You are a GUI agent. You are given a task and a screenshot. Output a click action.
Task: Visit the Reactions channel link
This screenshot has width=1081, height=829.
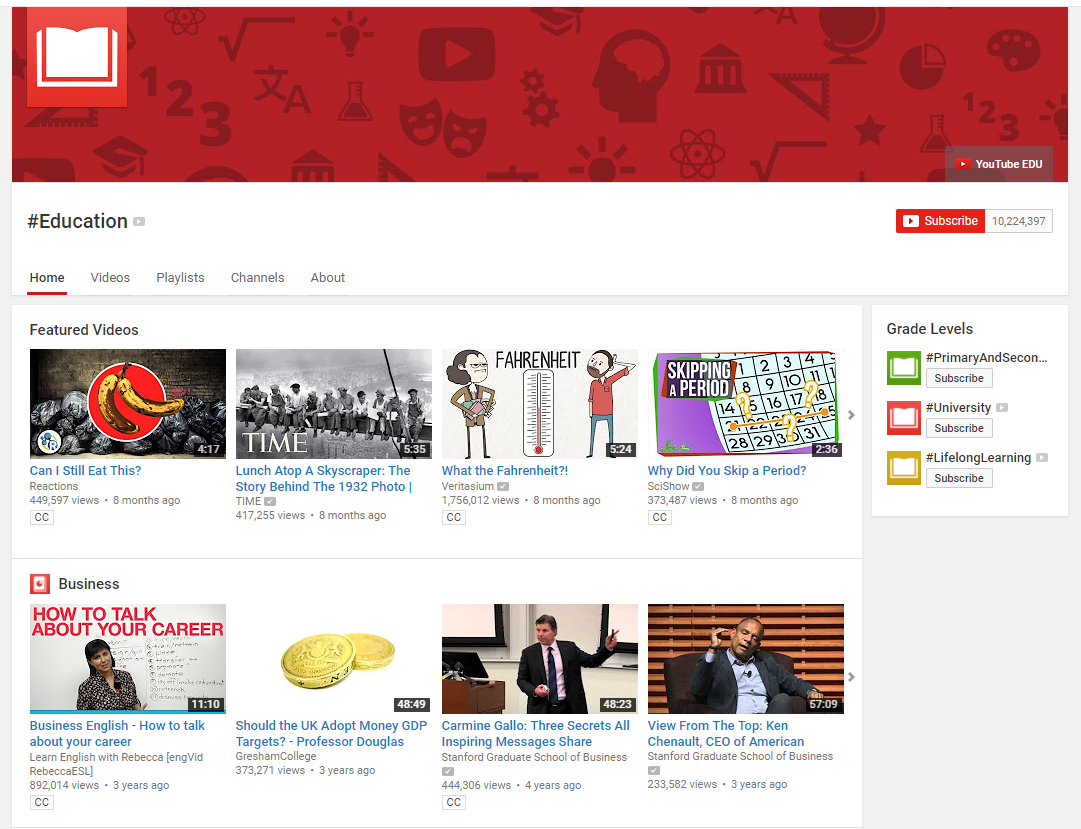[x=54, y=486]
